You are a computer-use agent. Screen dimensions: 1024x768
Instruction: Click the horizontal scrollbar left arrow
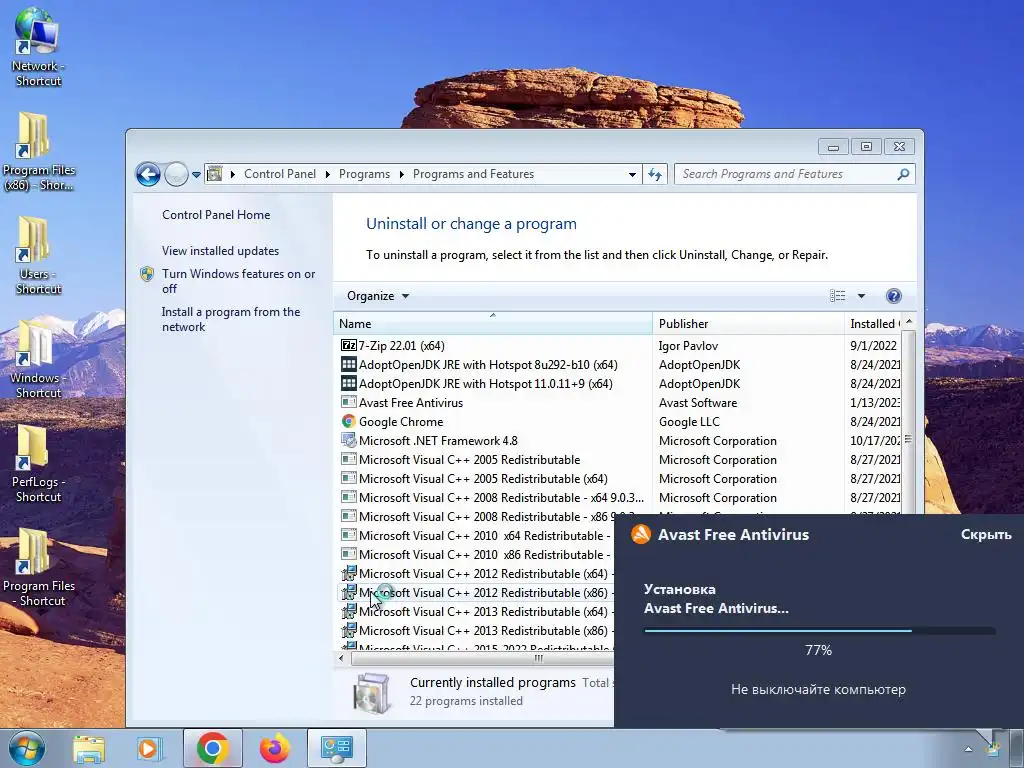coord(341,658)
